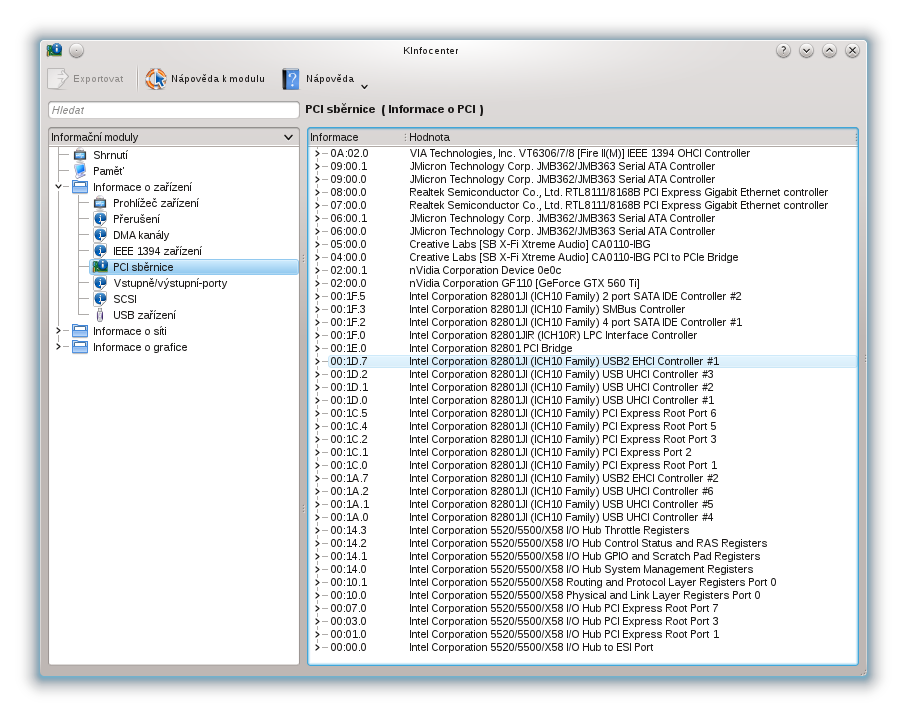Open Nápověda k modulu help icon
907x716 pixels.
click(x=156, y=79)
